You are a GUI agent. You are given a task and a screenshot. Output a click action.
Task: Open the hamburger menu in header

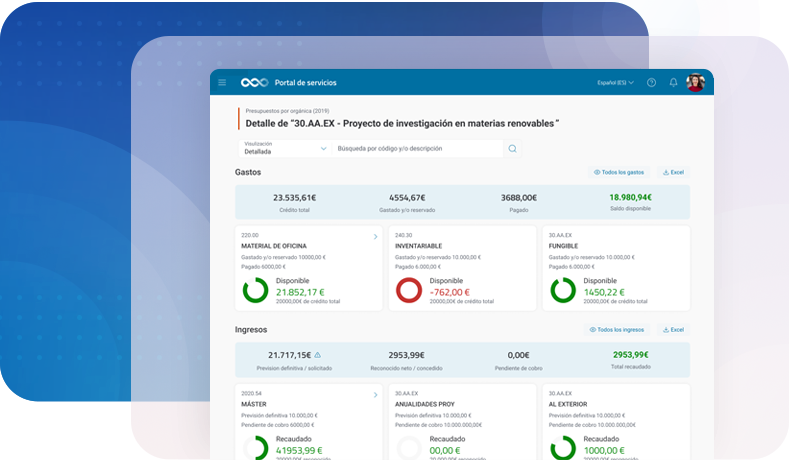pos(222,82)
